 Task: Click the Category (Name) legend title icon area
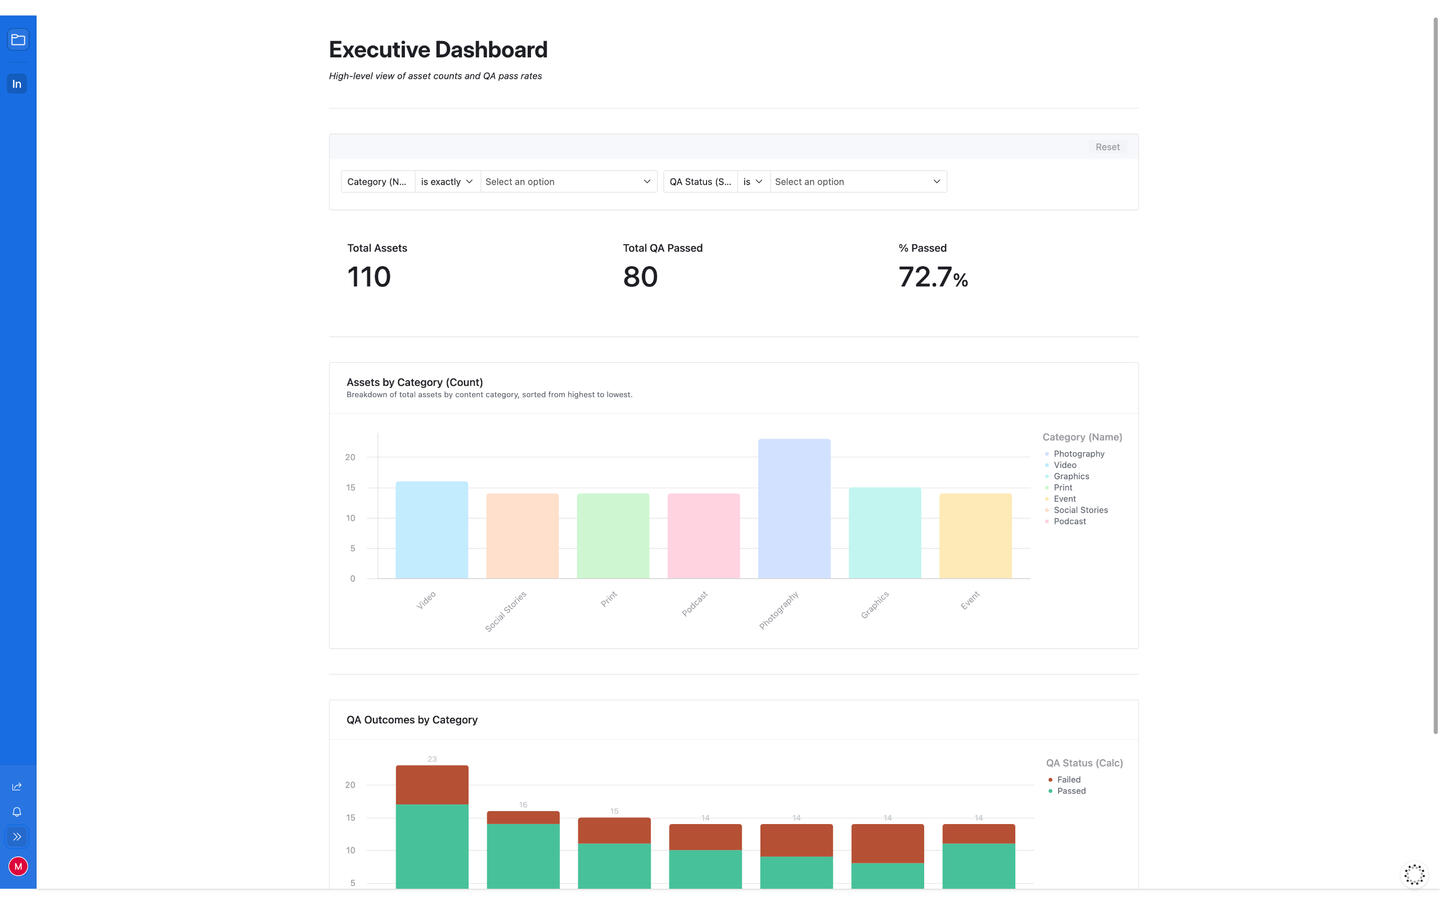[1081, 437]
